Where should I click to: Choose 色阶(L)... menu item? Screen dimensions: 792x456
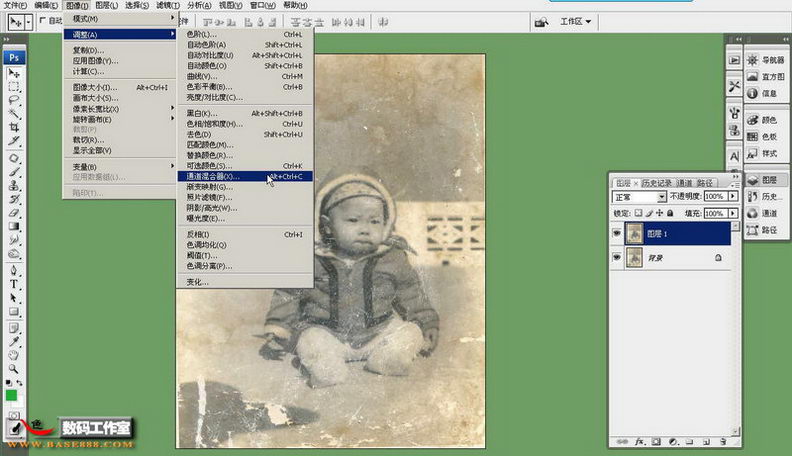coord(245,34)
